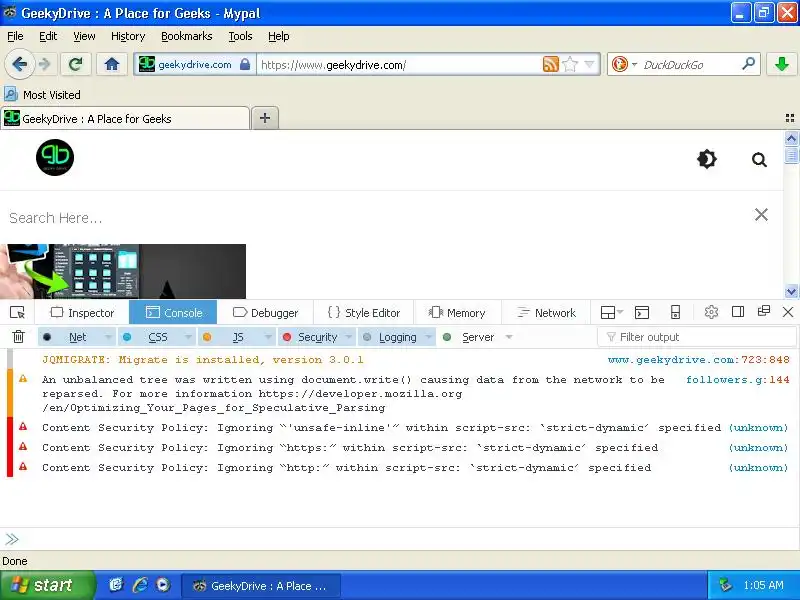Expand the JS filter dropdown arrow

268,337
